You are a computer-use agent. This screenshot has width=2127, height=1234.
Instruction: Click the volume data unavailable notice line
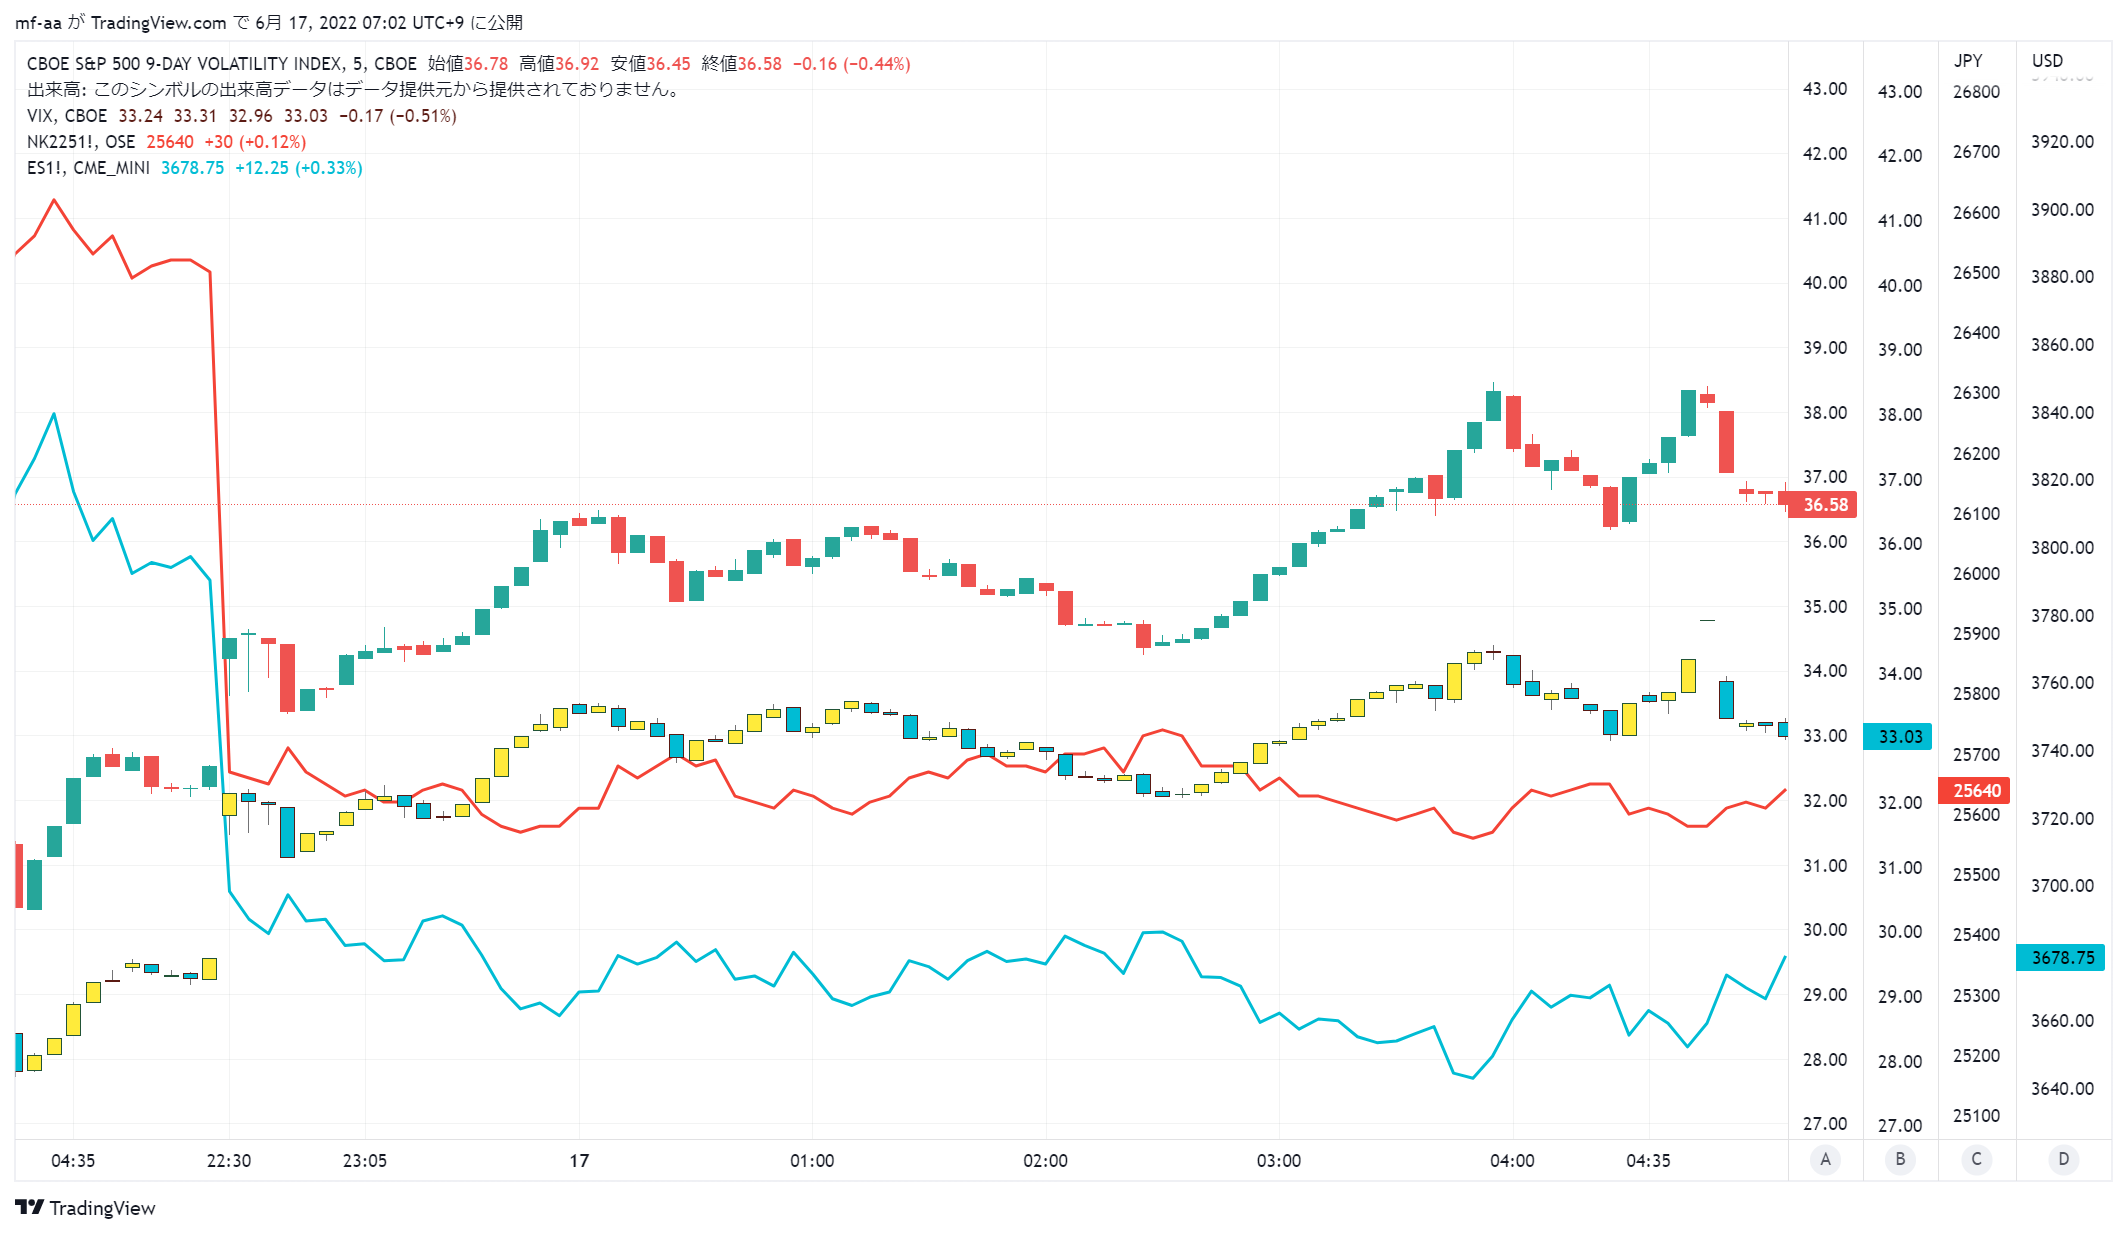354,90
